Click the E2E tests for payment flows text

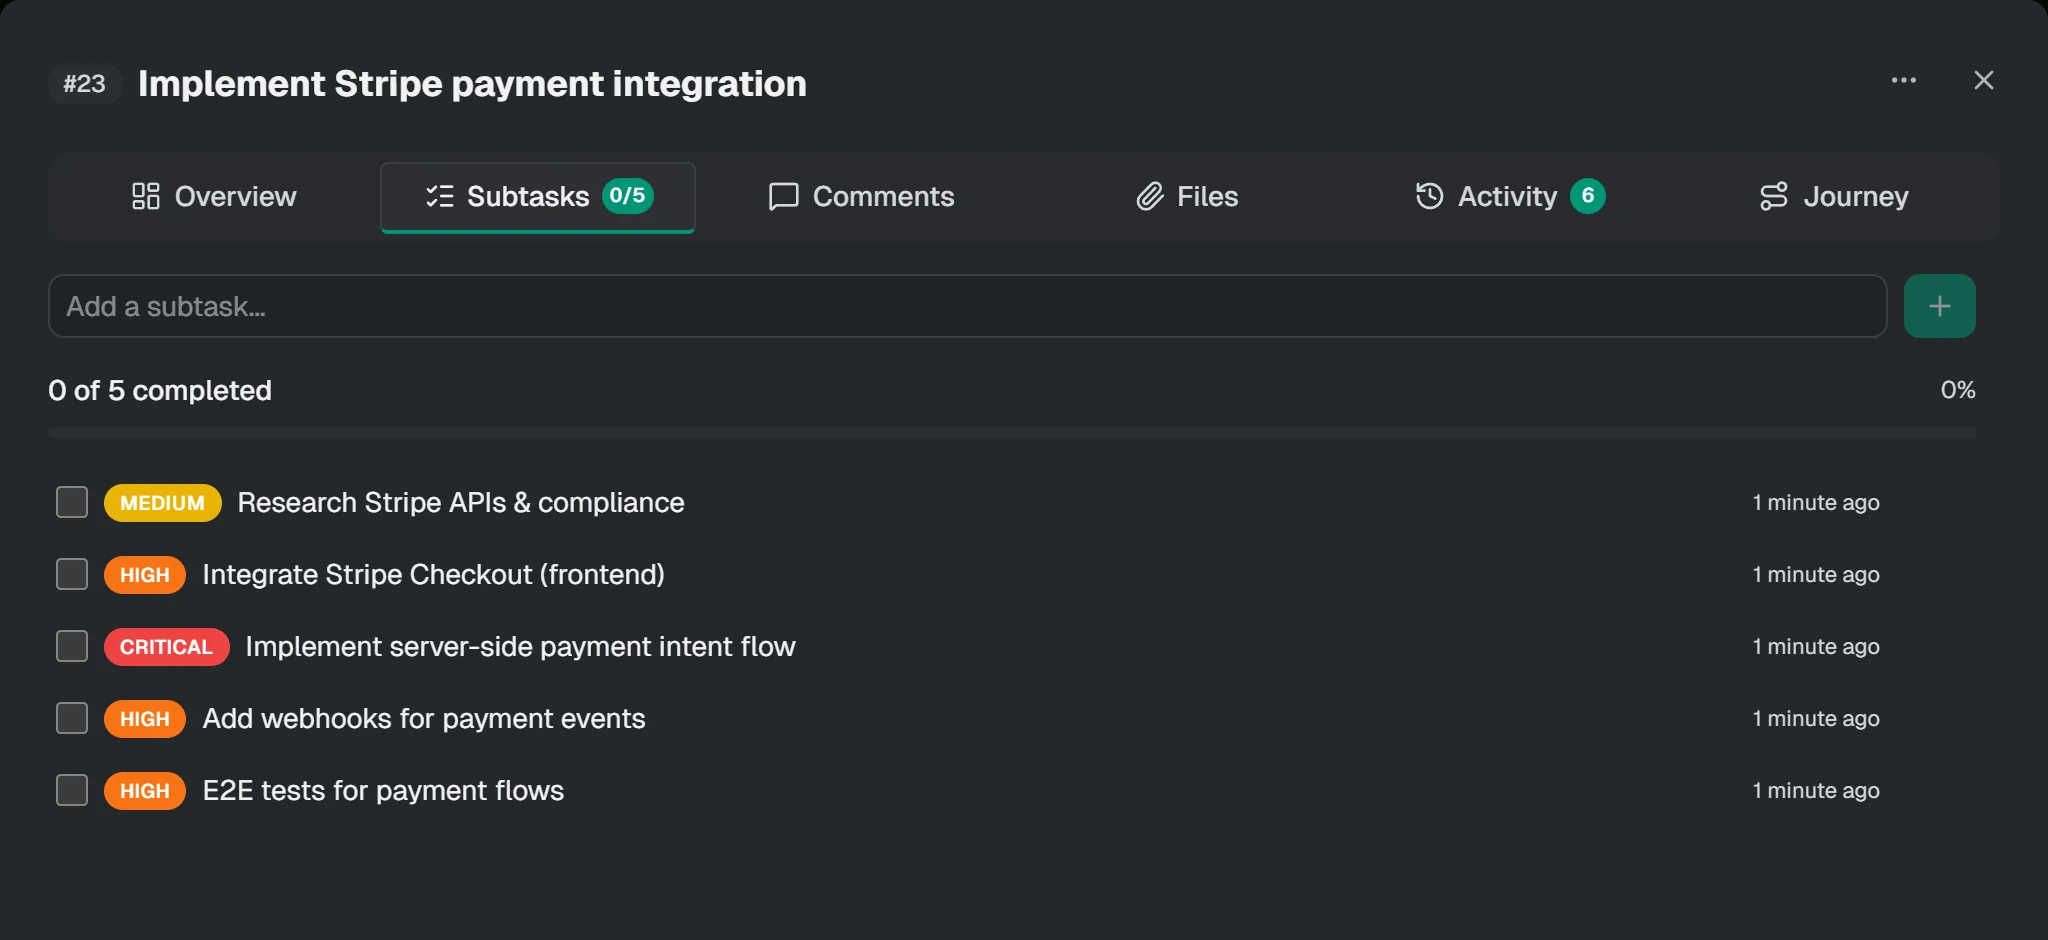coord(383,790)
